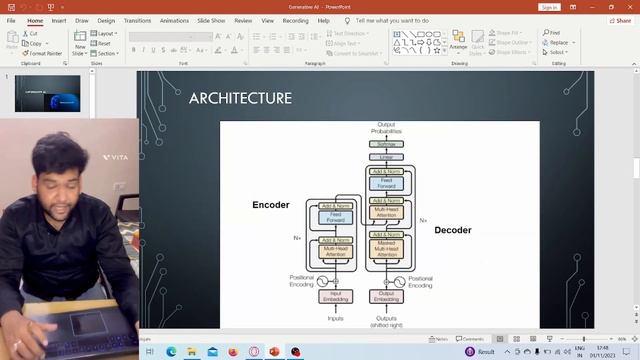Select the text box shape in shapes gallery
This screenshot has height=360, width=640.
[x=396, y=34]
